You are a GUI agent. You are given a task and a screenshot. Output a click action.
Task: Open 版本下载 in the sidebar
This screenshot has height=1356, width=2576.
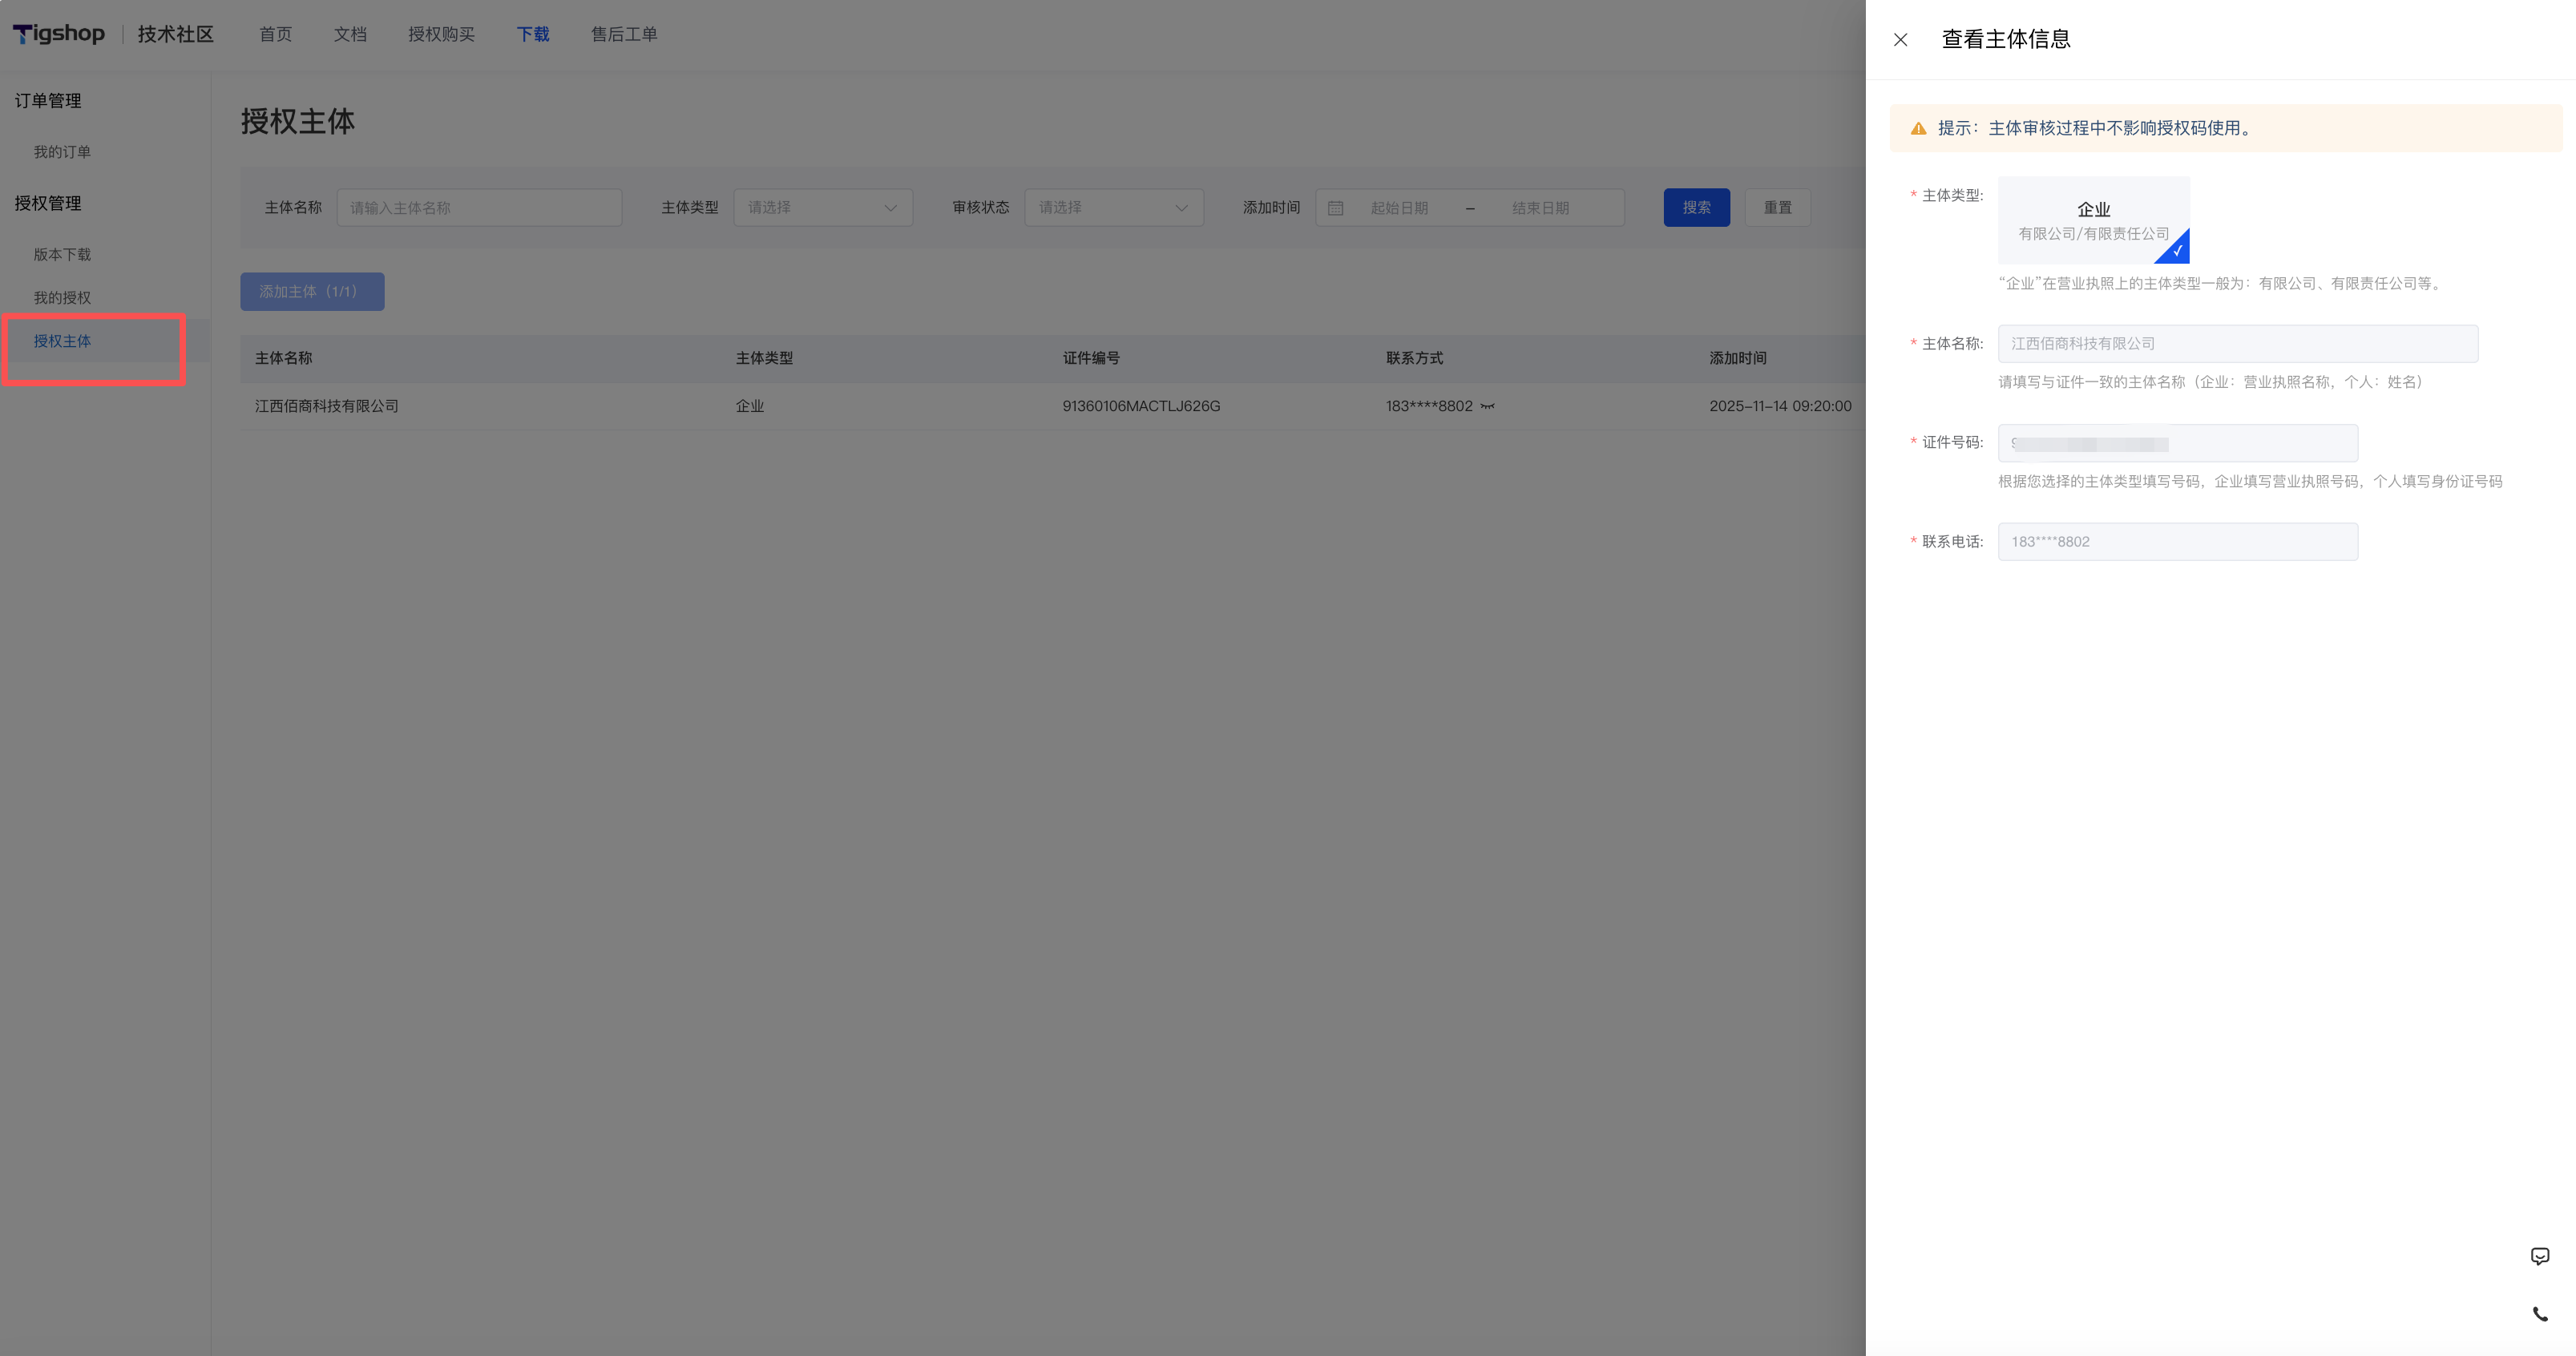coord(62,254)
